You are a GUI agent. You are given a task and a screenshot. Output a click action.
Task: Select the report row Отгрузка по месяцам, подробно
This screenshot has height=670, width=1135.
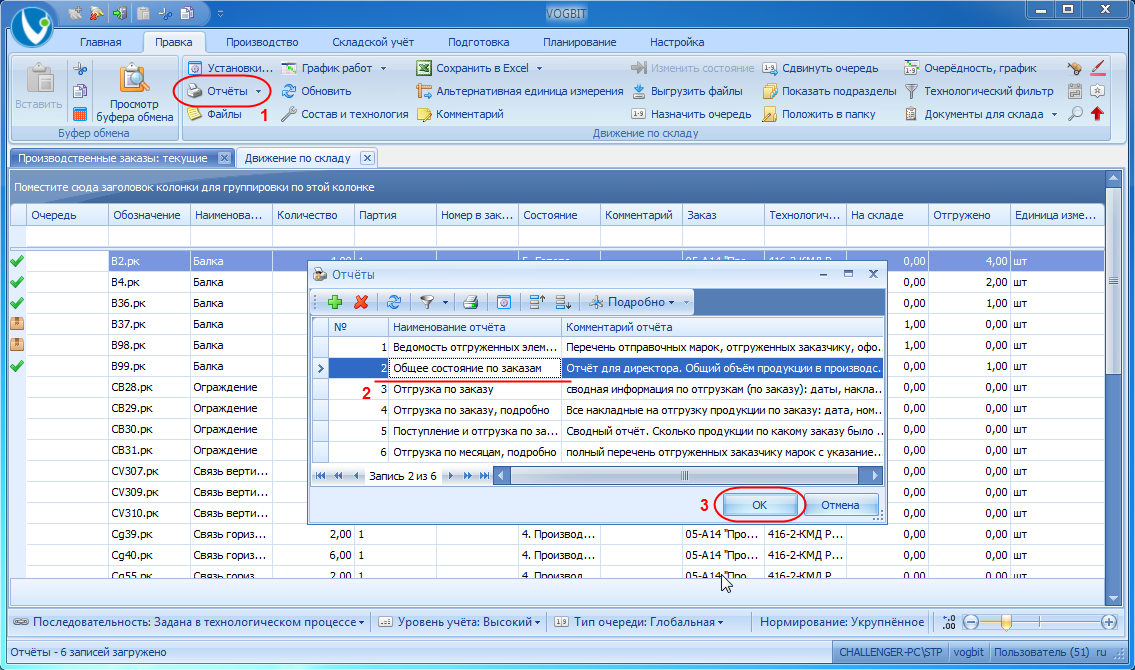(597, 452)
